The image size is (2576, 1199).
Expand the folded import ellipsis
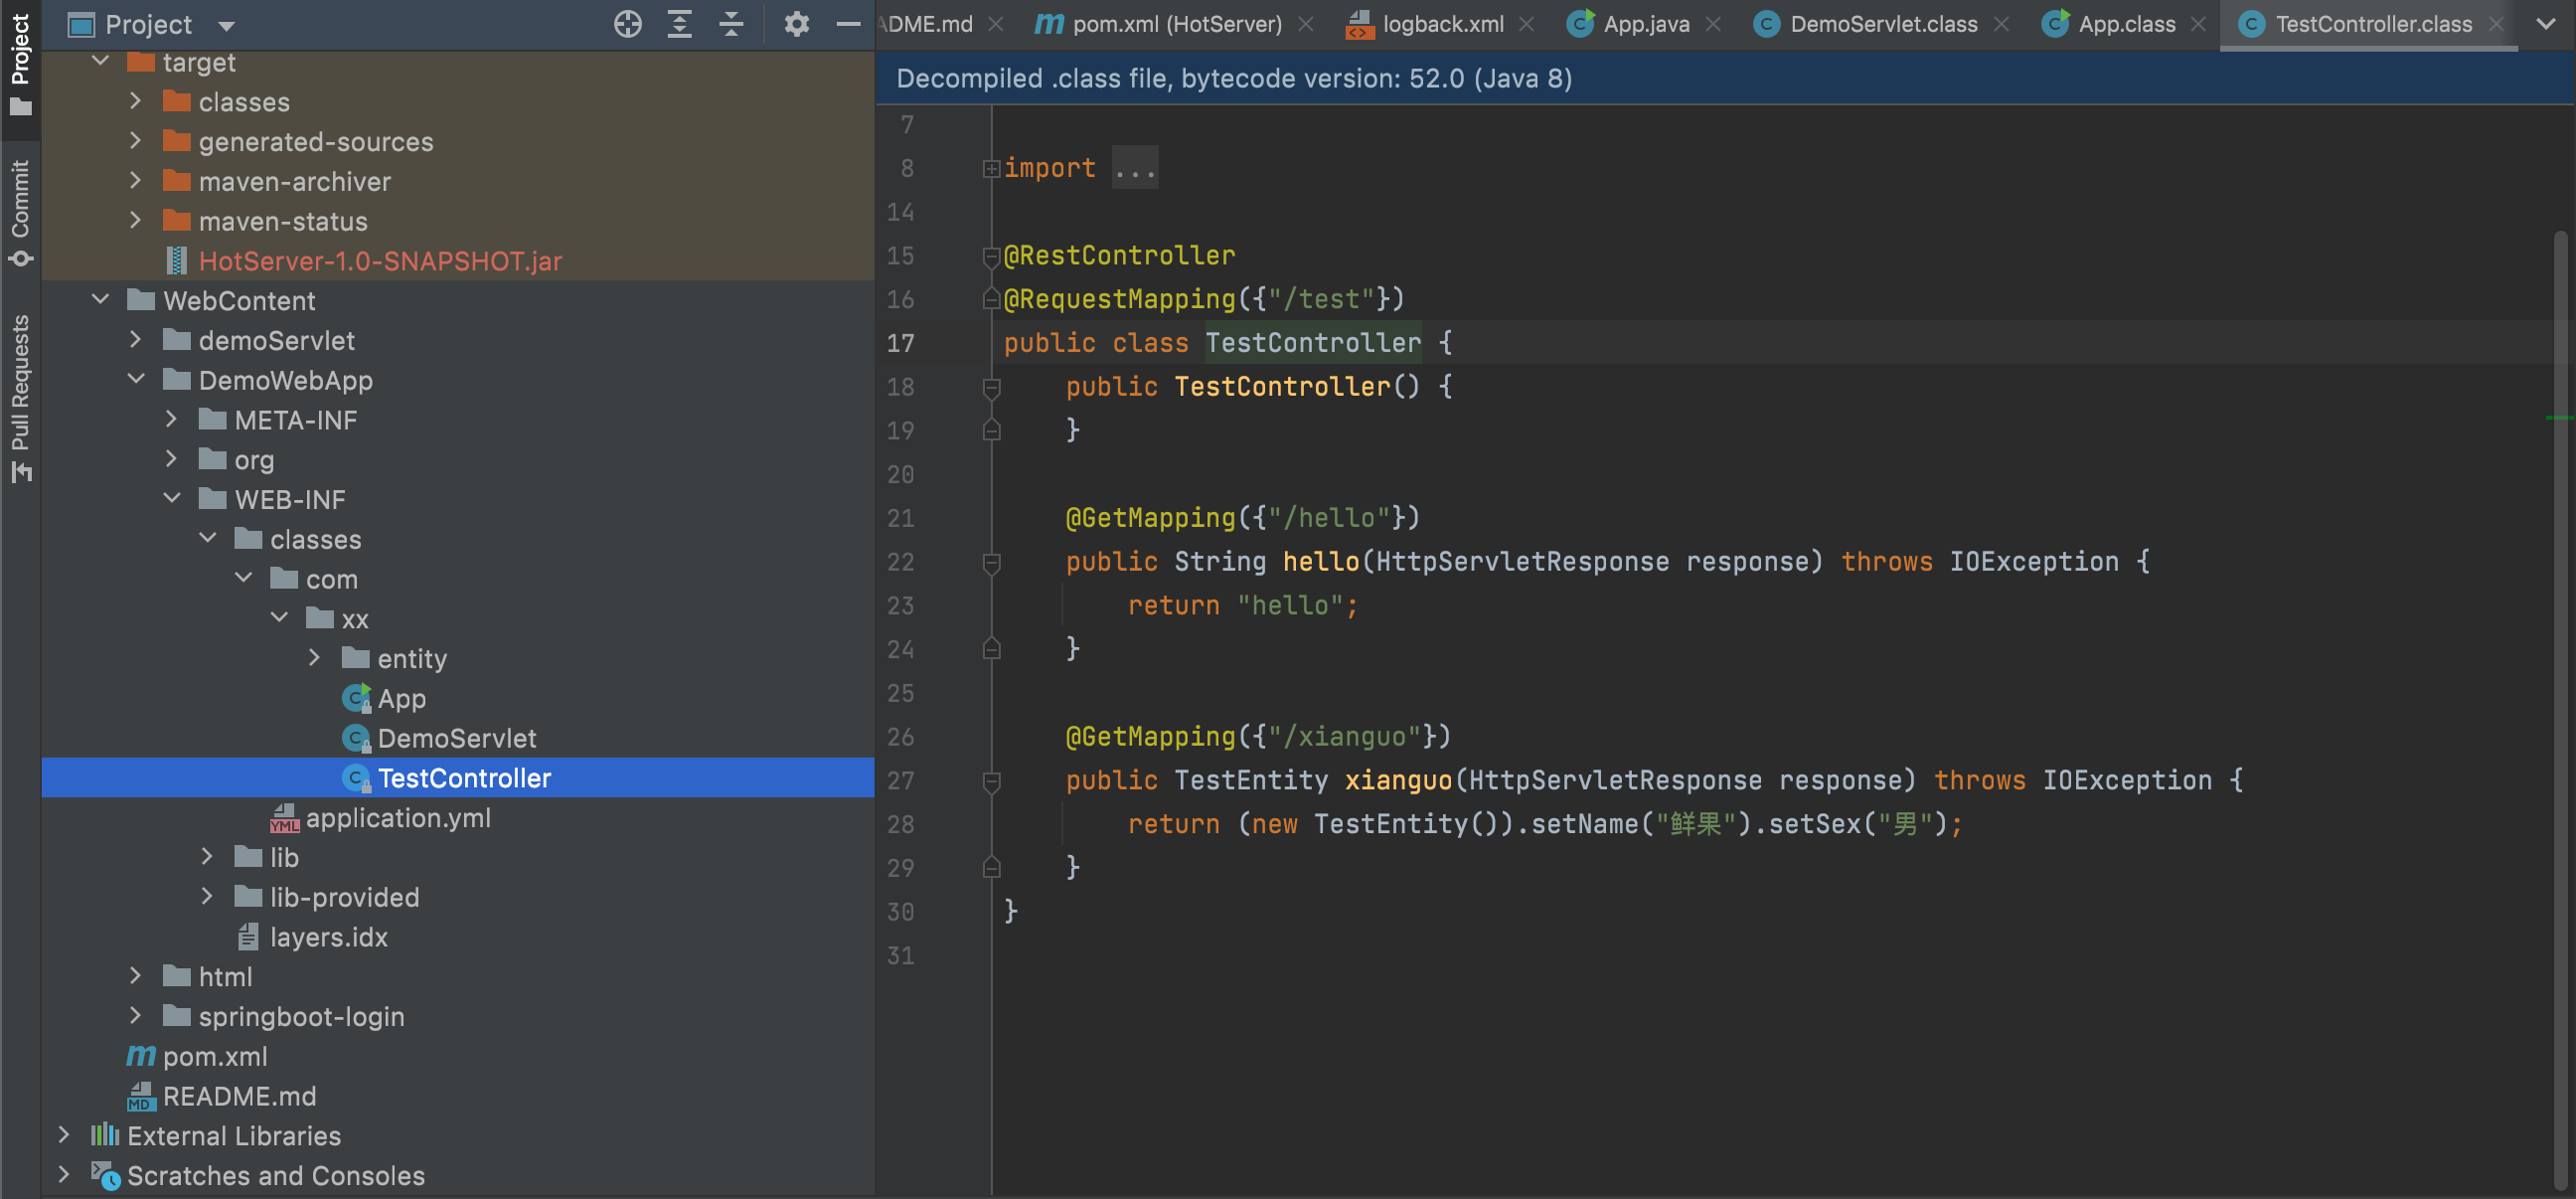pyautogui.click(x=1135, y=168)
